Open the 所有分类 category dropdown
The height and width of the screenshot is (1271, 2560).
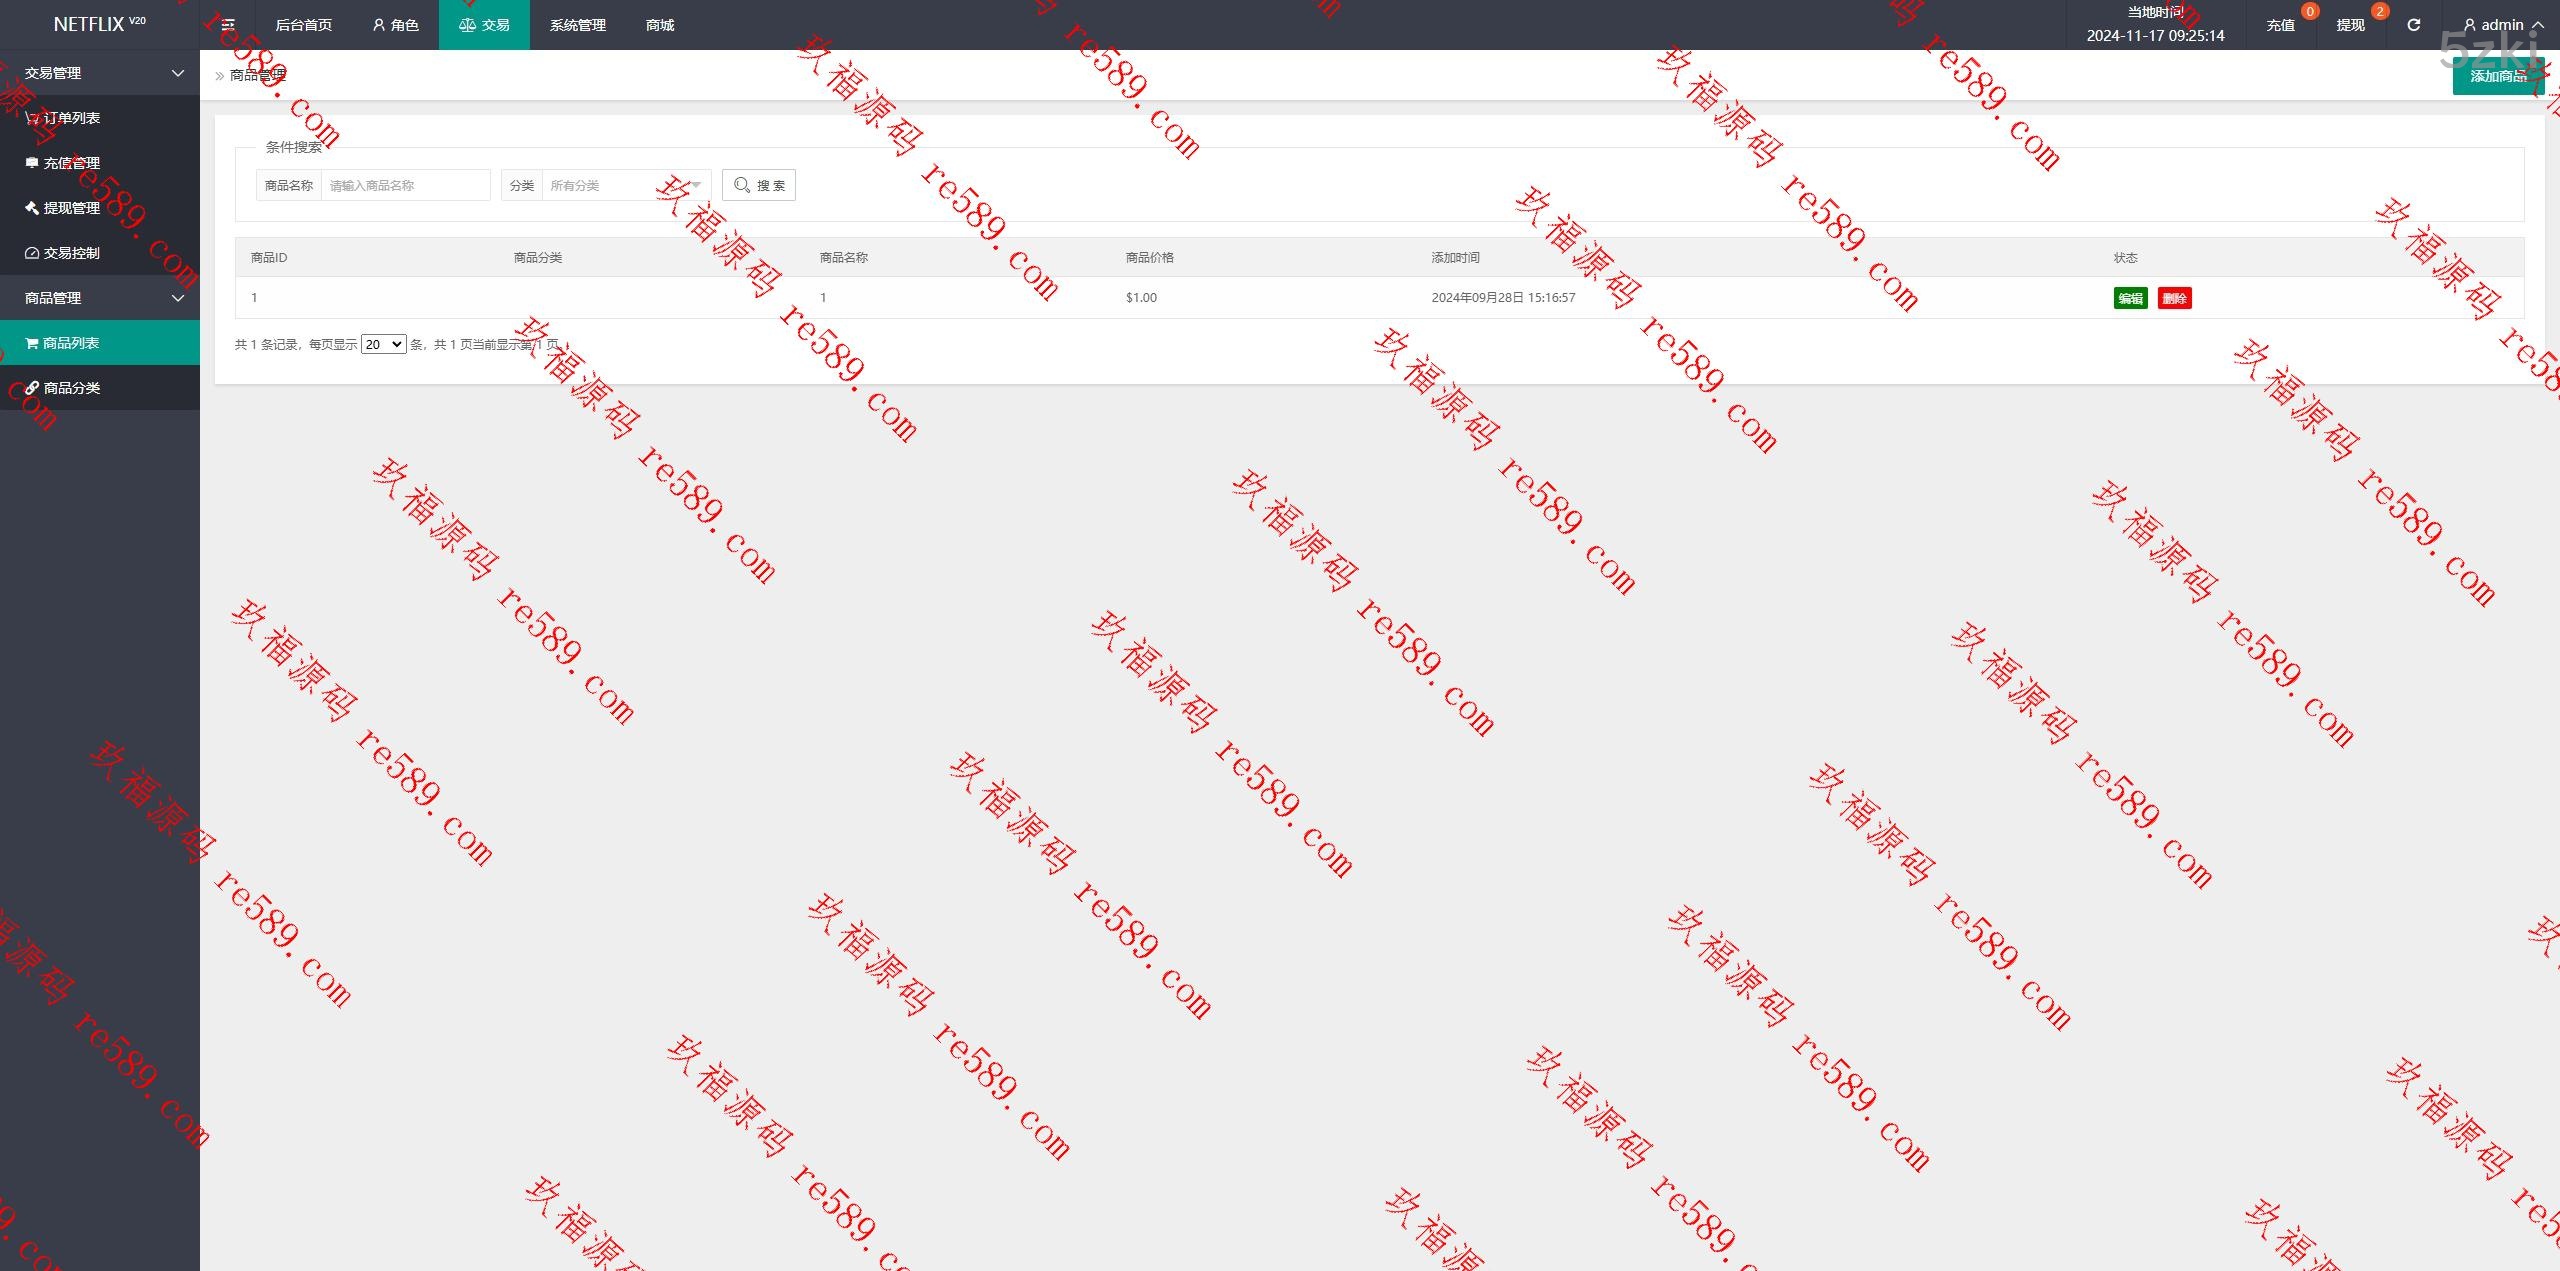[624, 185]
